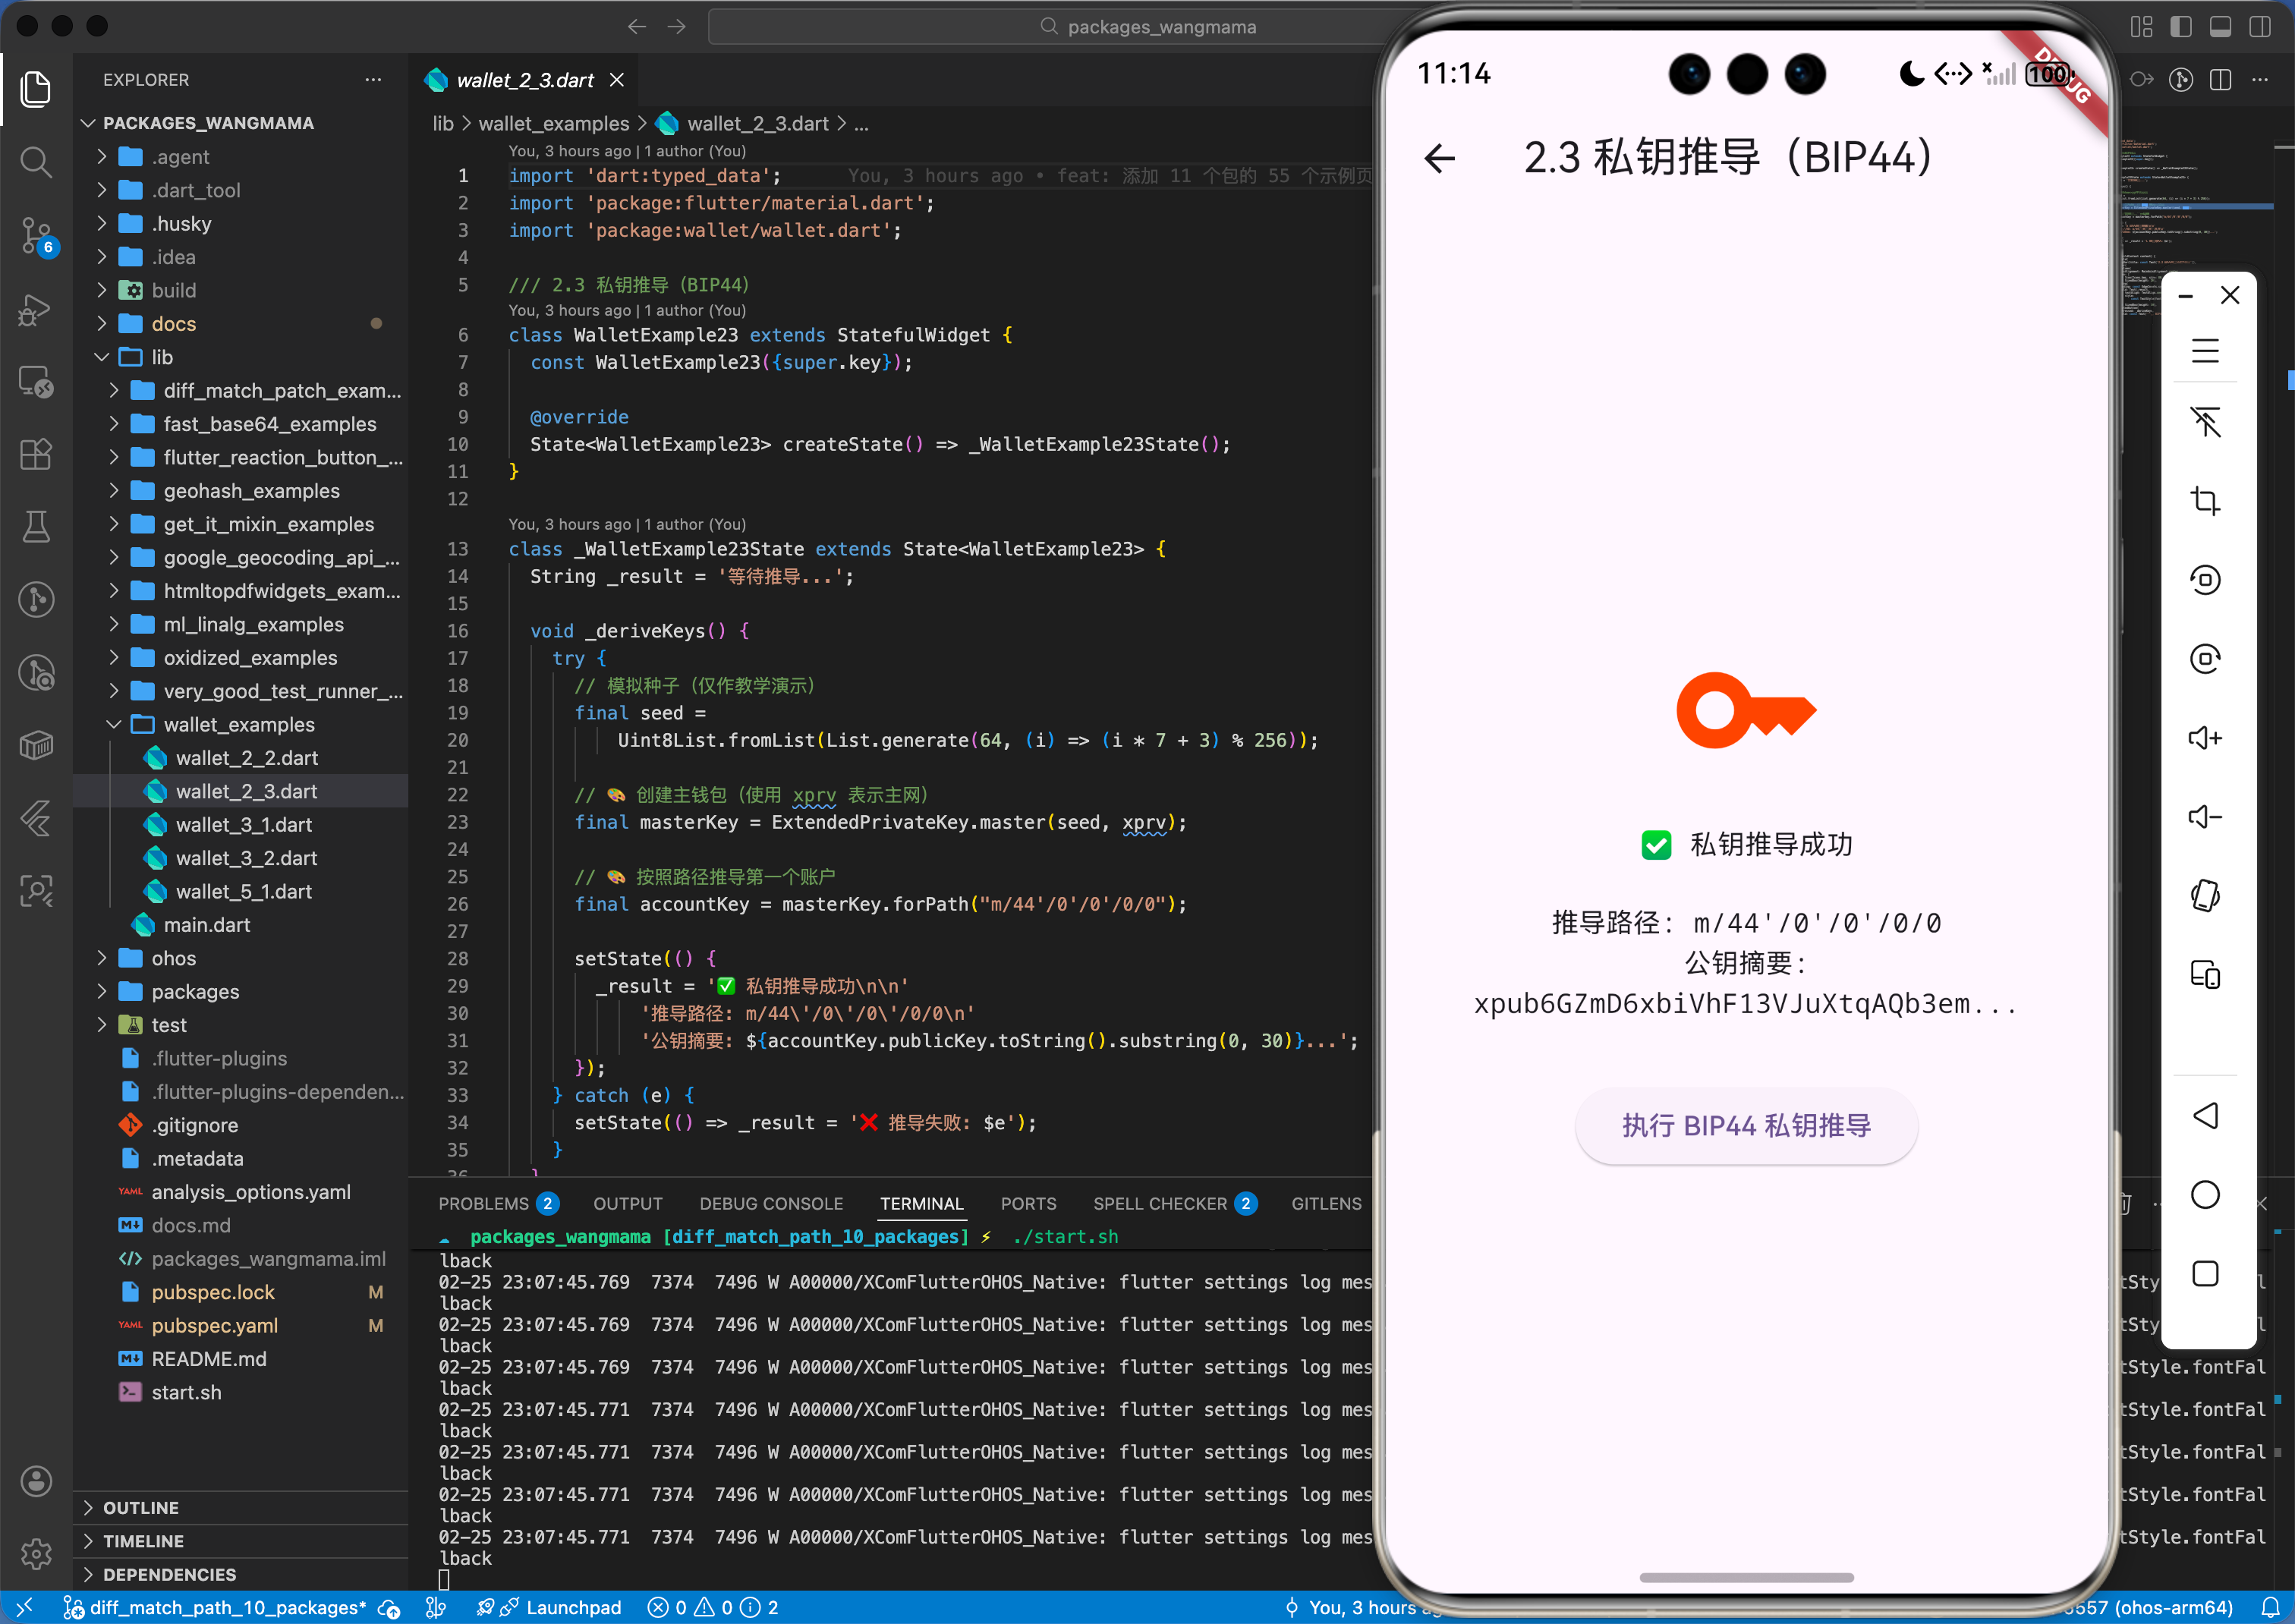Expand the OUTLINE section

coord(141,1507)
